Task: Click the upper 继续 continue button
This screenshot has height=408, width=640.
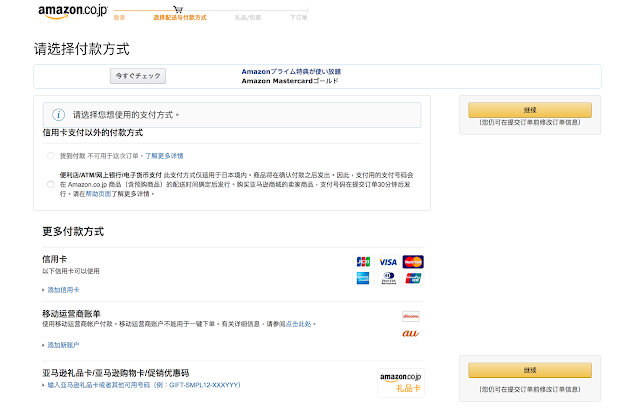Action: tap(530, 110)
